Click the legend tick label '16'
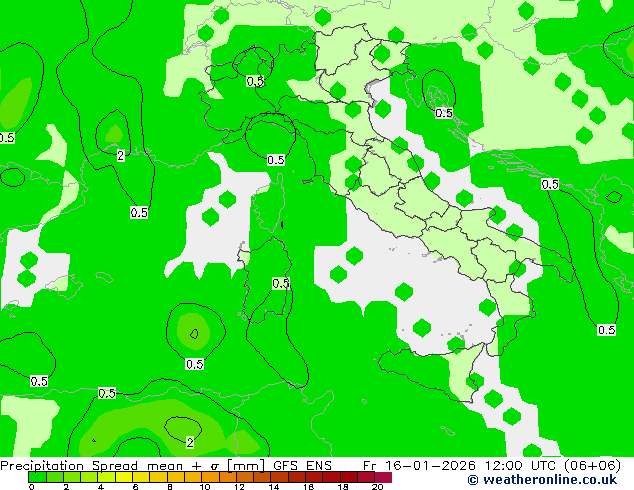The image size is (634, 490). coord(309,487)
